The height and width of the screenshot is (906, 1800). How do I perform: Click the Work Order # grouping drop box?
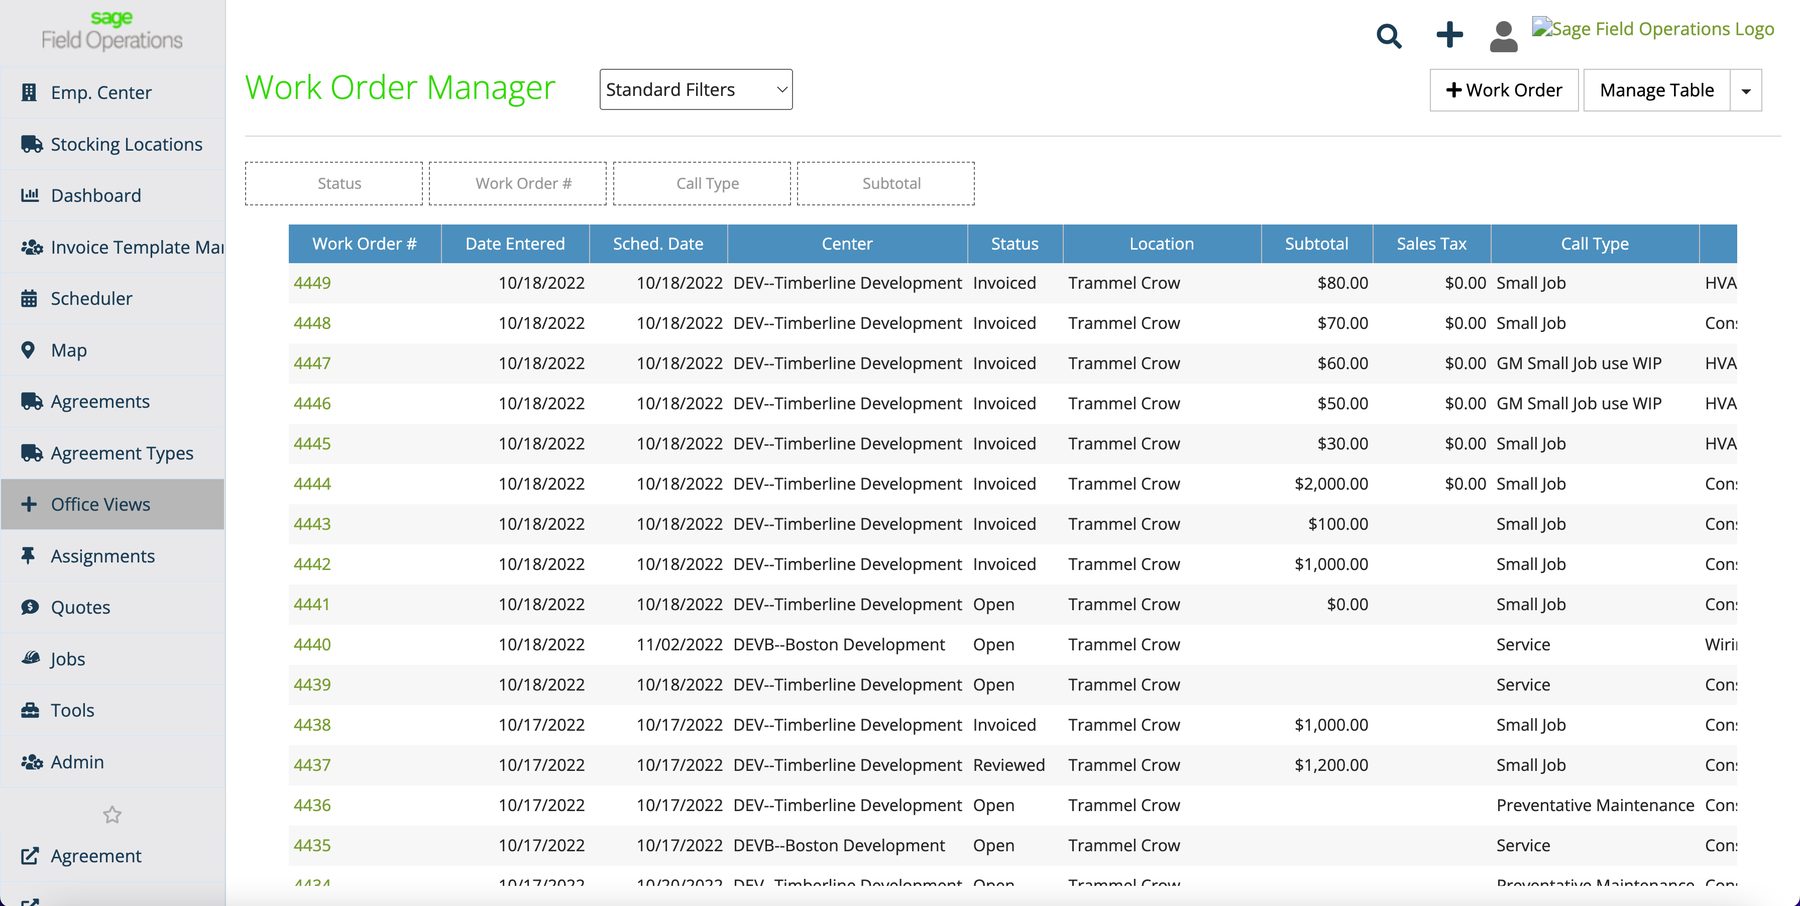tap(518, 184)
